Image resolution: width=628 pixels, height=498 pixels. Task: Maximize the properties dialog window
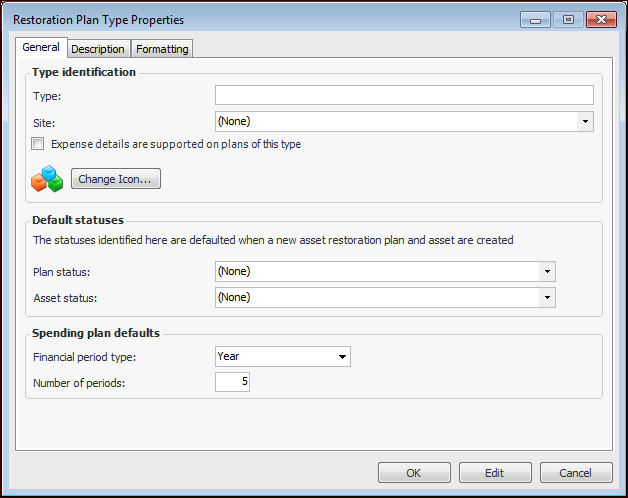coord(567,19)
